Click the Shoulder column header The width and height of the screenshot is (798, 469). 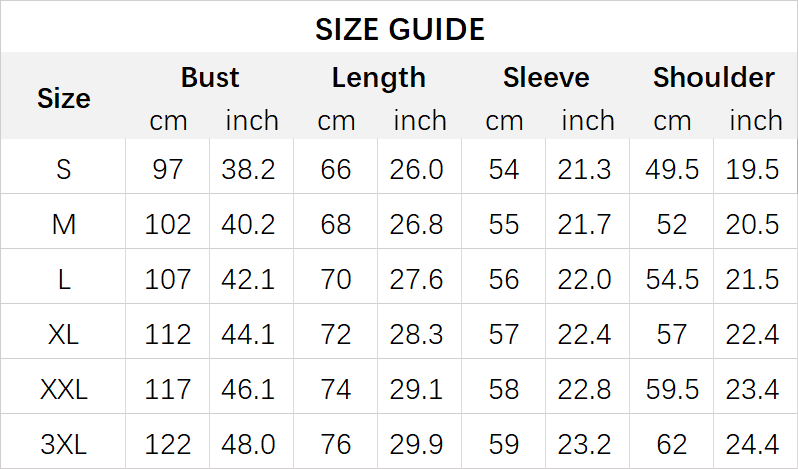tap(713, 78)
